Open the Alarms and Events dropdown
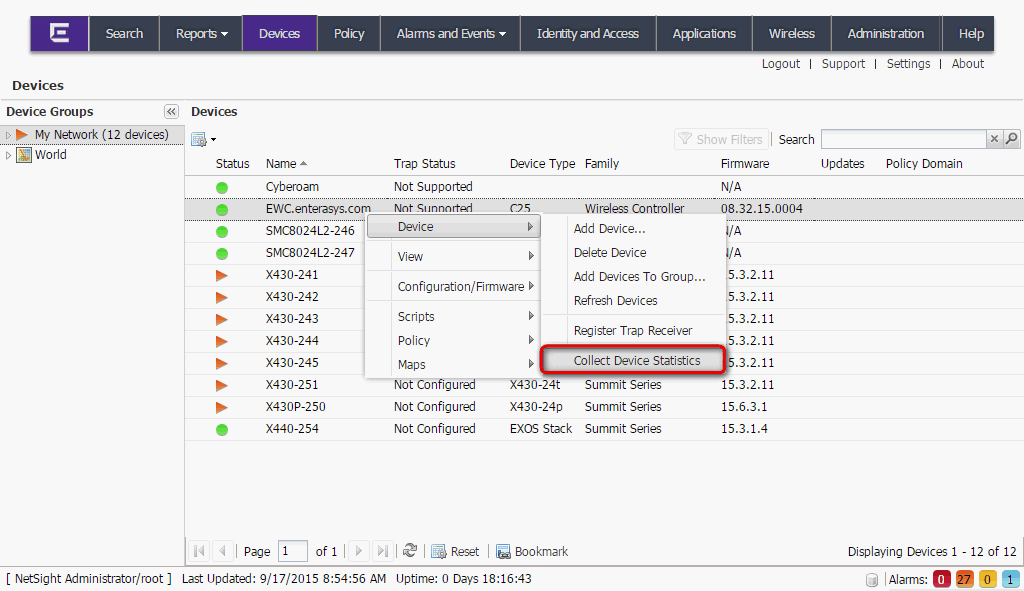This screenshot has height=591, width=1024. pos(451,33)
